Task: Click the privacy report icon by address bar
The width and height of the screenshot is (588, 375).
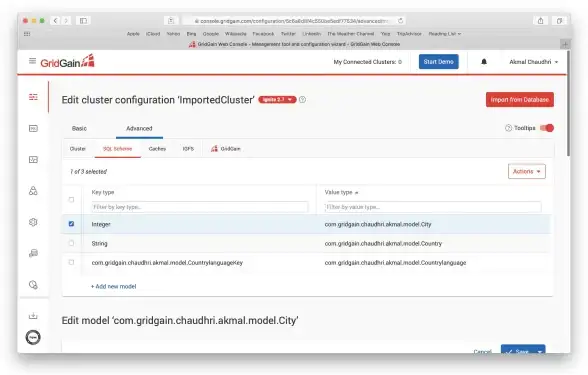Action: coord(171,21)
